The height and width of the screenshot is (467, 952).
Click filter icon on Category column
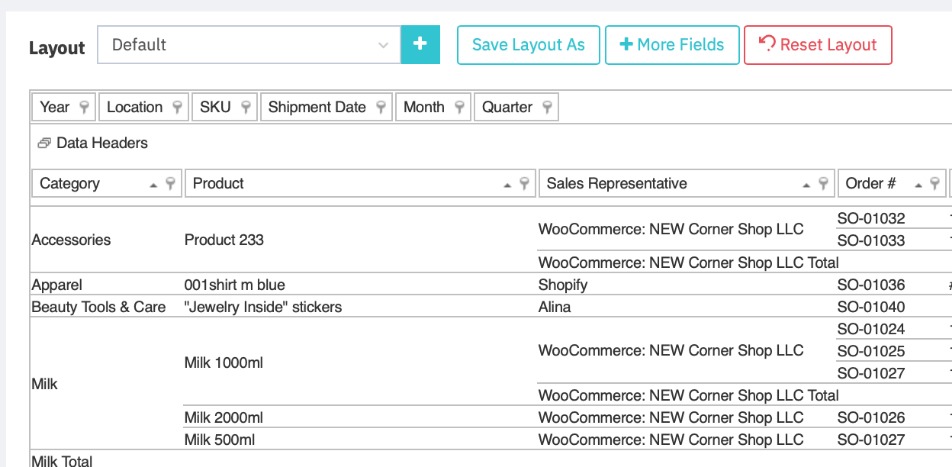click(171, 184)
